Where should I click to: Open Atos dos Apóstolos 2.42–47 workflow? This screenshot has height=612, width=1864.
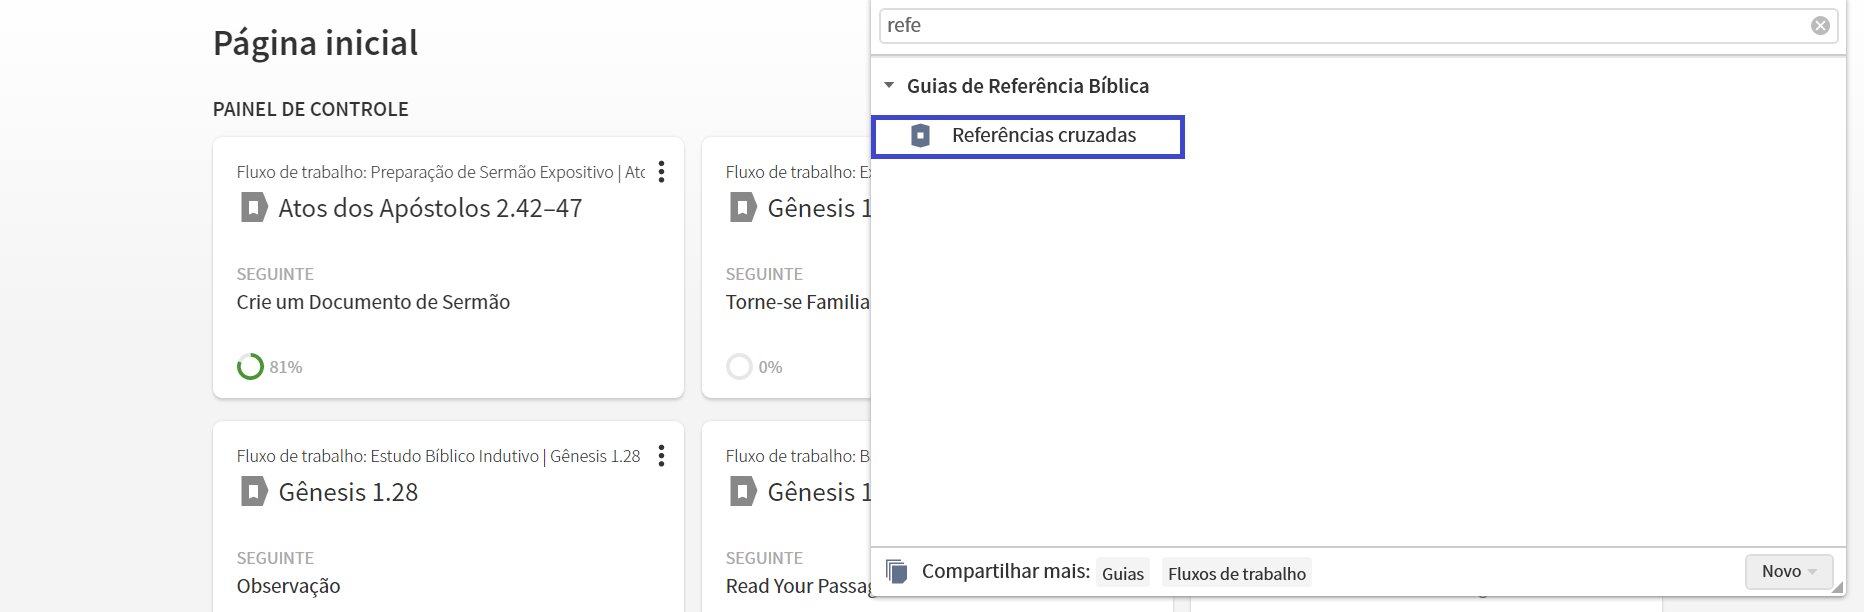click(x=430, y=208)
